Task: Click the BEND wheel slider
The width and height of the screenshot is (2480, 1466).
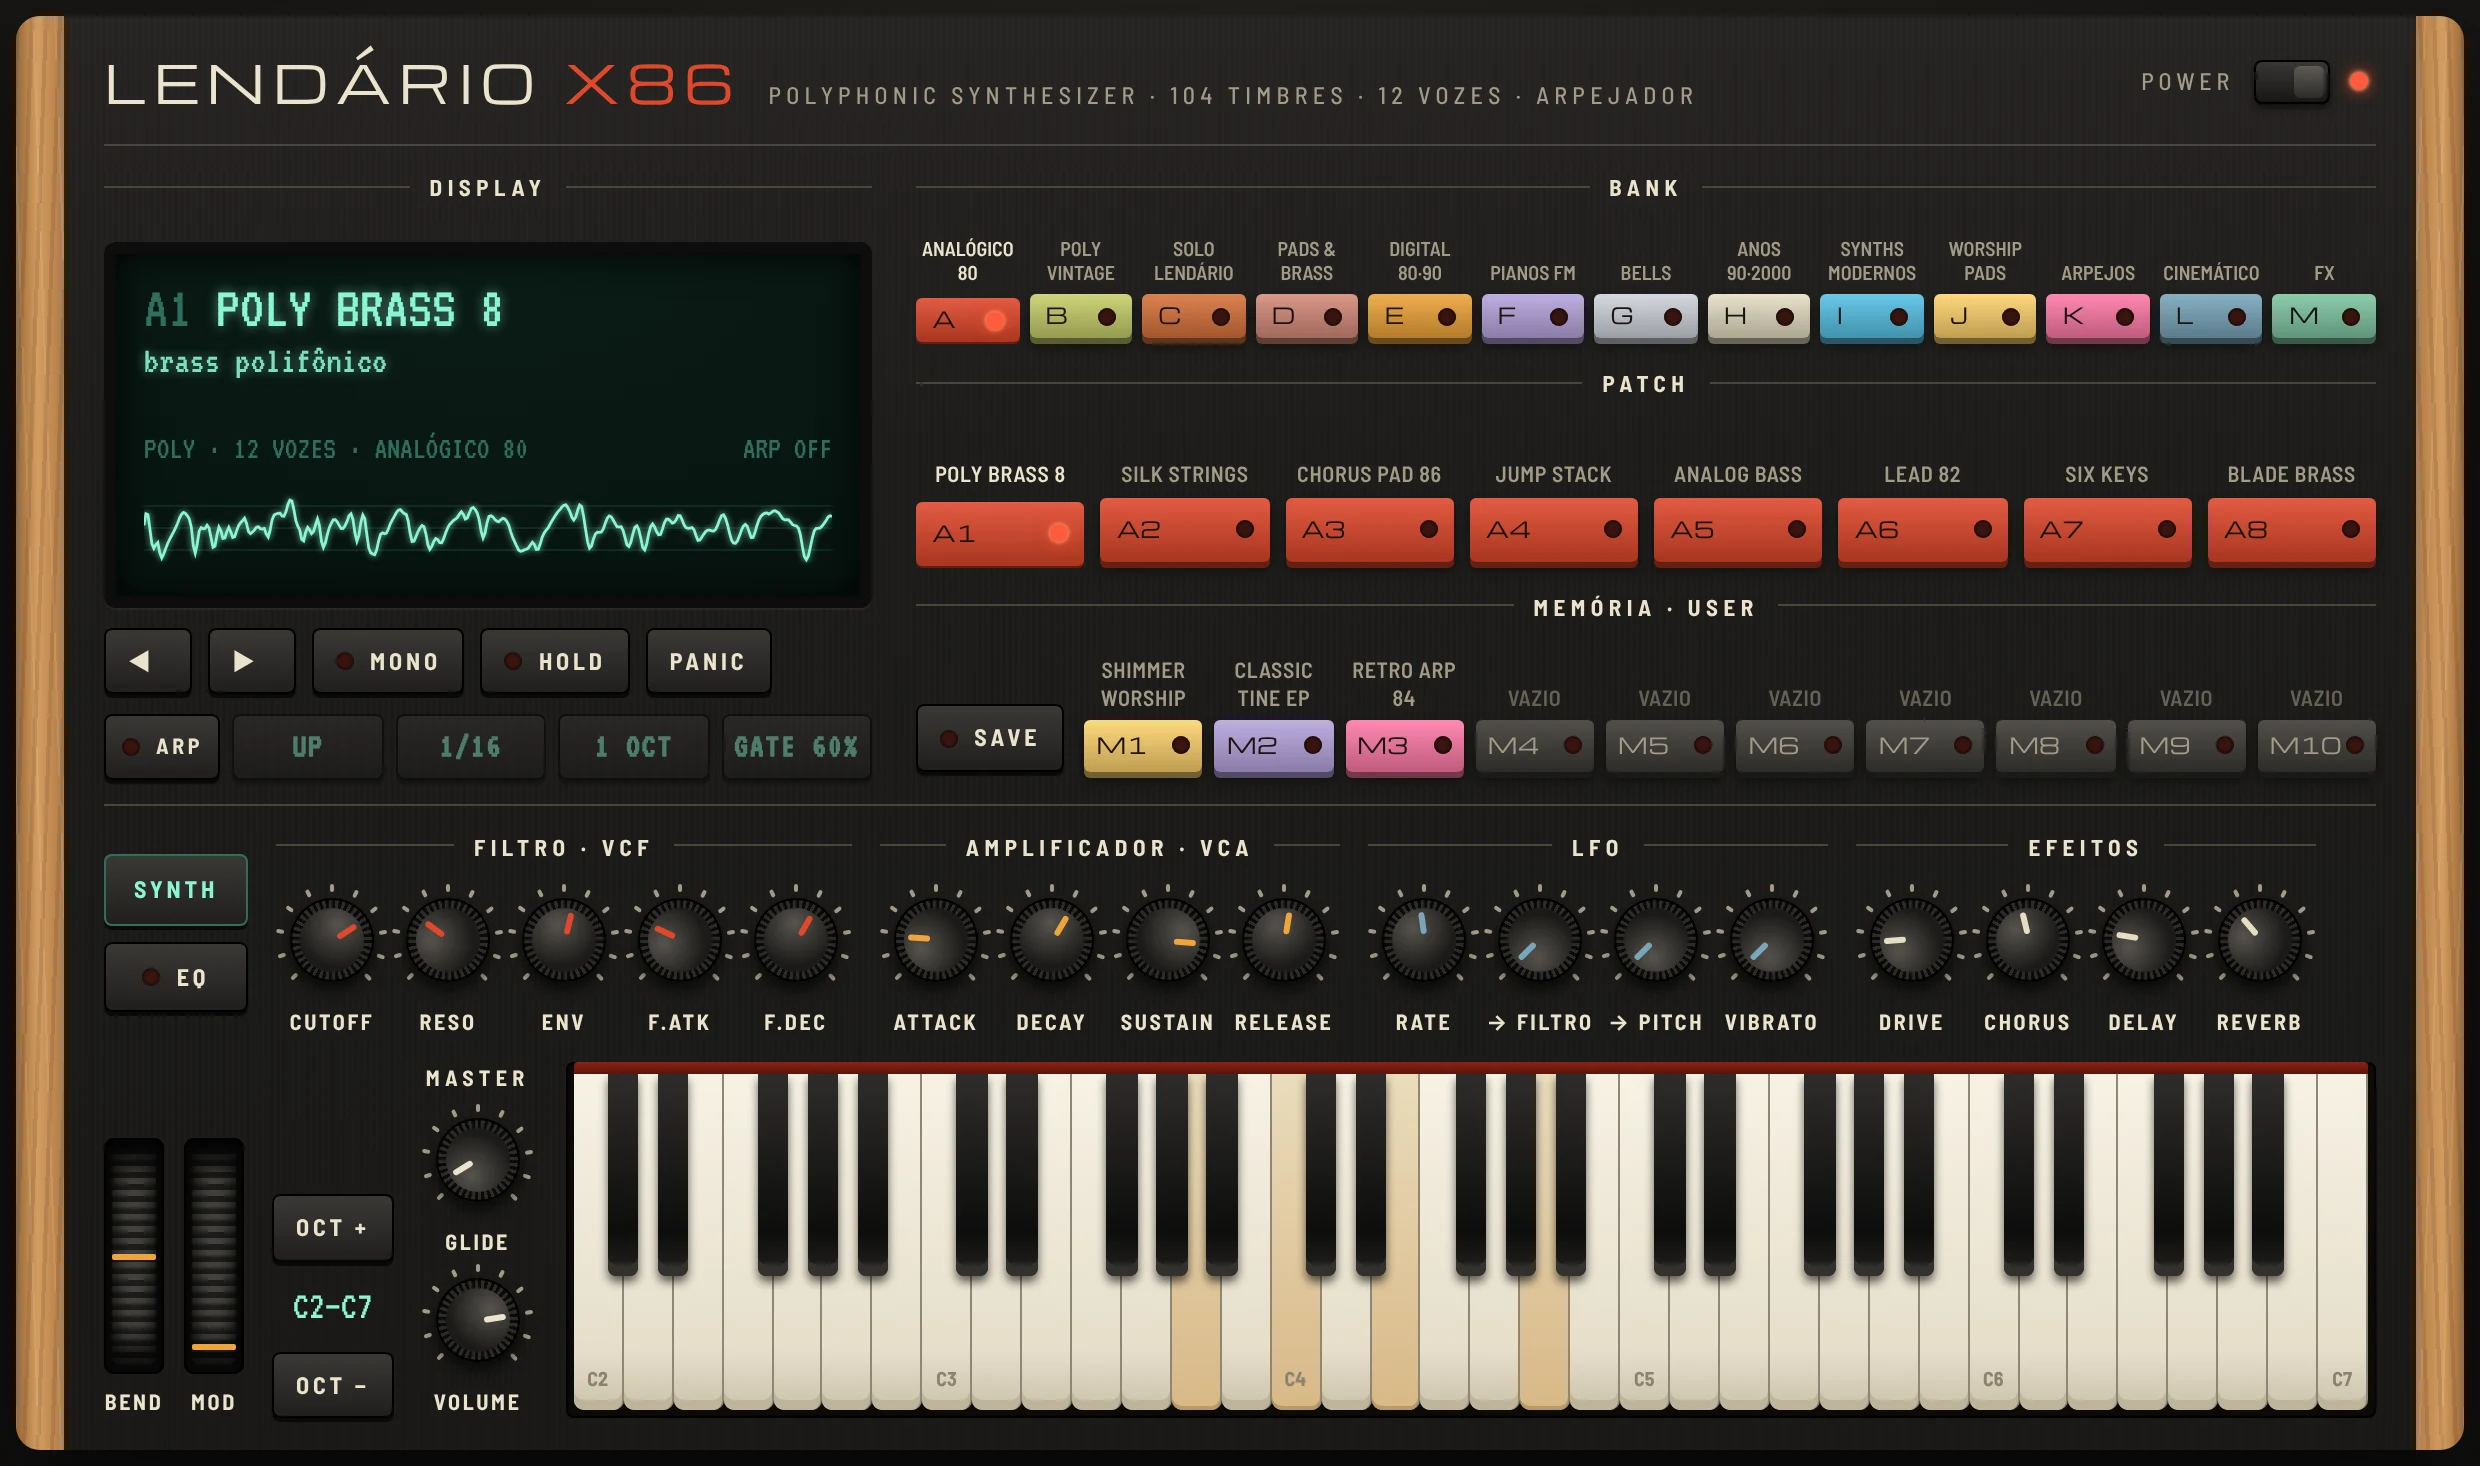Action: (x=134, y=1256)
